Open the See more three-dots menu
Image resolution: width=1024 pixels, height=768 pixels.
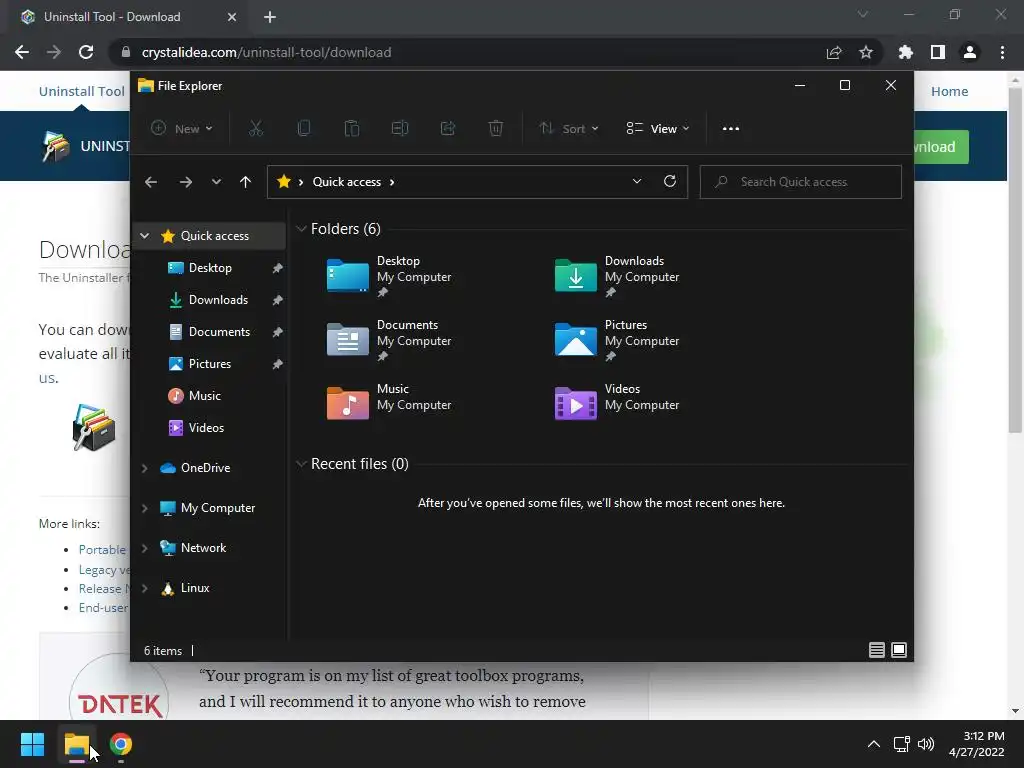point(731,129)
